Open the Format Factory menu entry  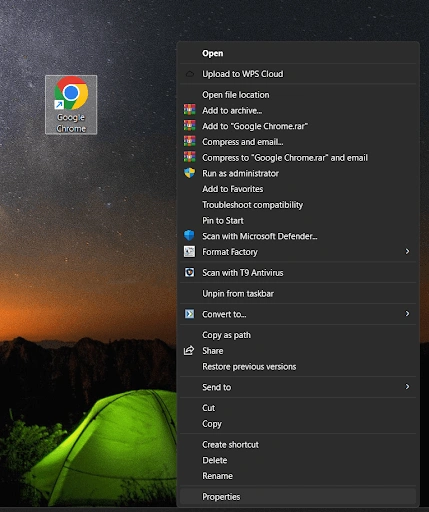[298, 252]
